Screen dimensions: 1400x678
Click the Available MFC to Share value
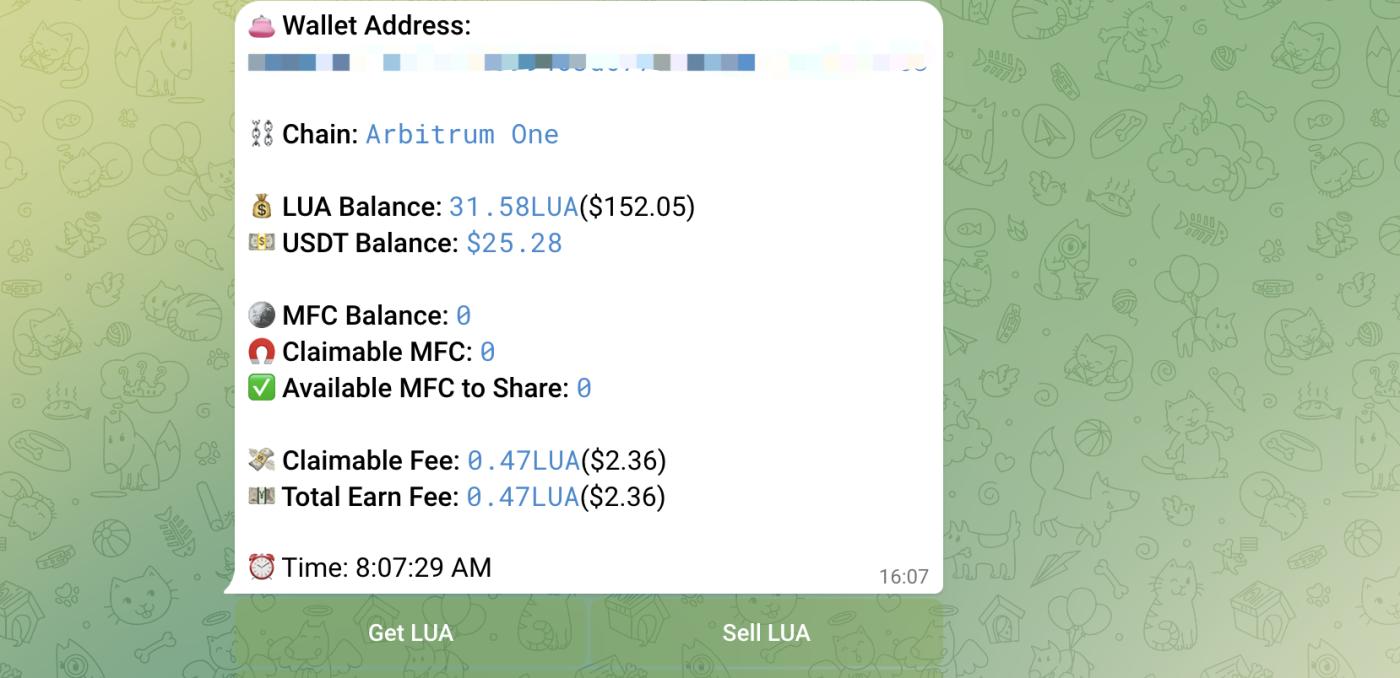point(584,388)
